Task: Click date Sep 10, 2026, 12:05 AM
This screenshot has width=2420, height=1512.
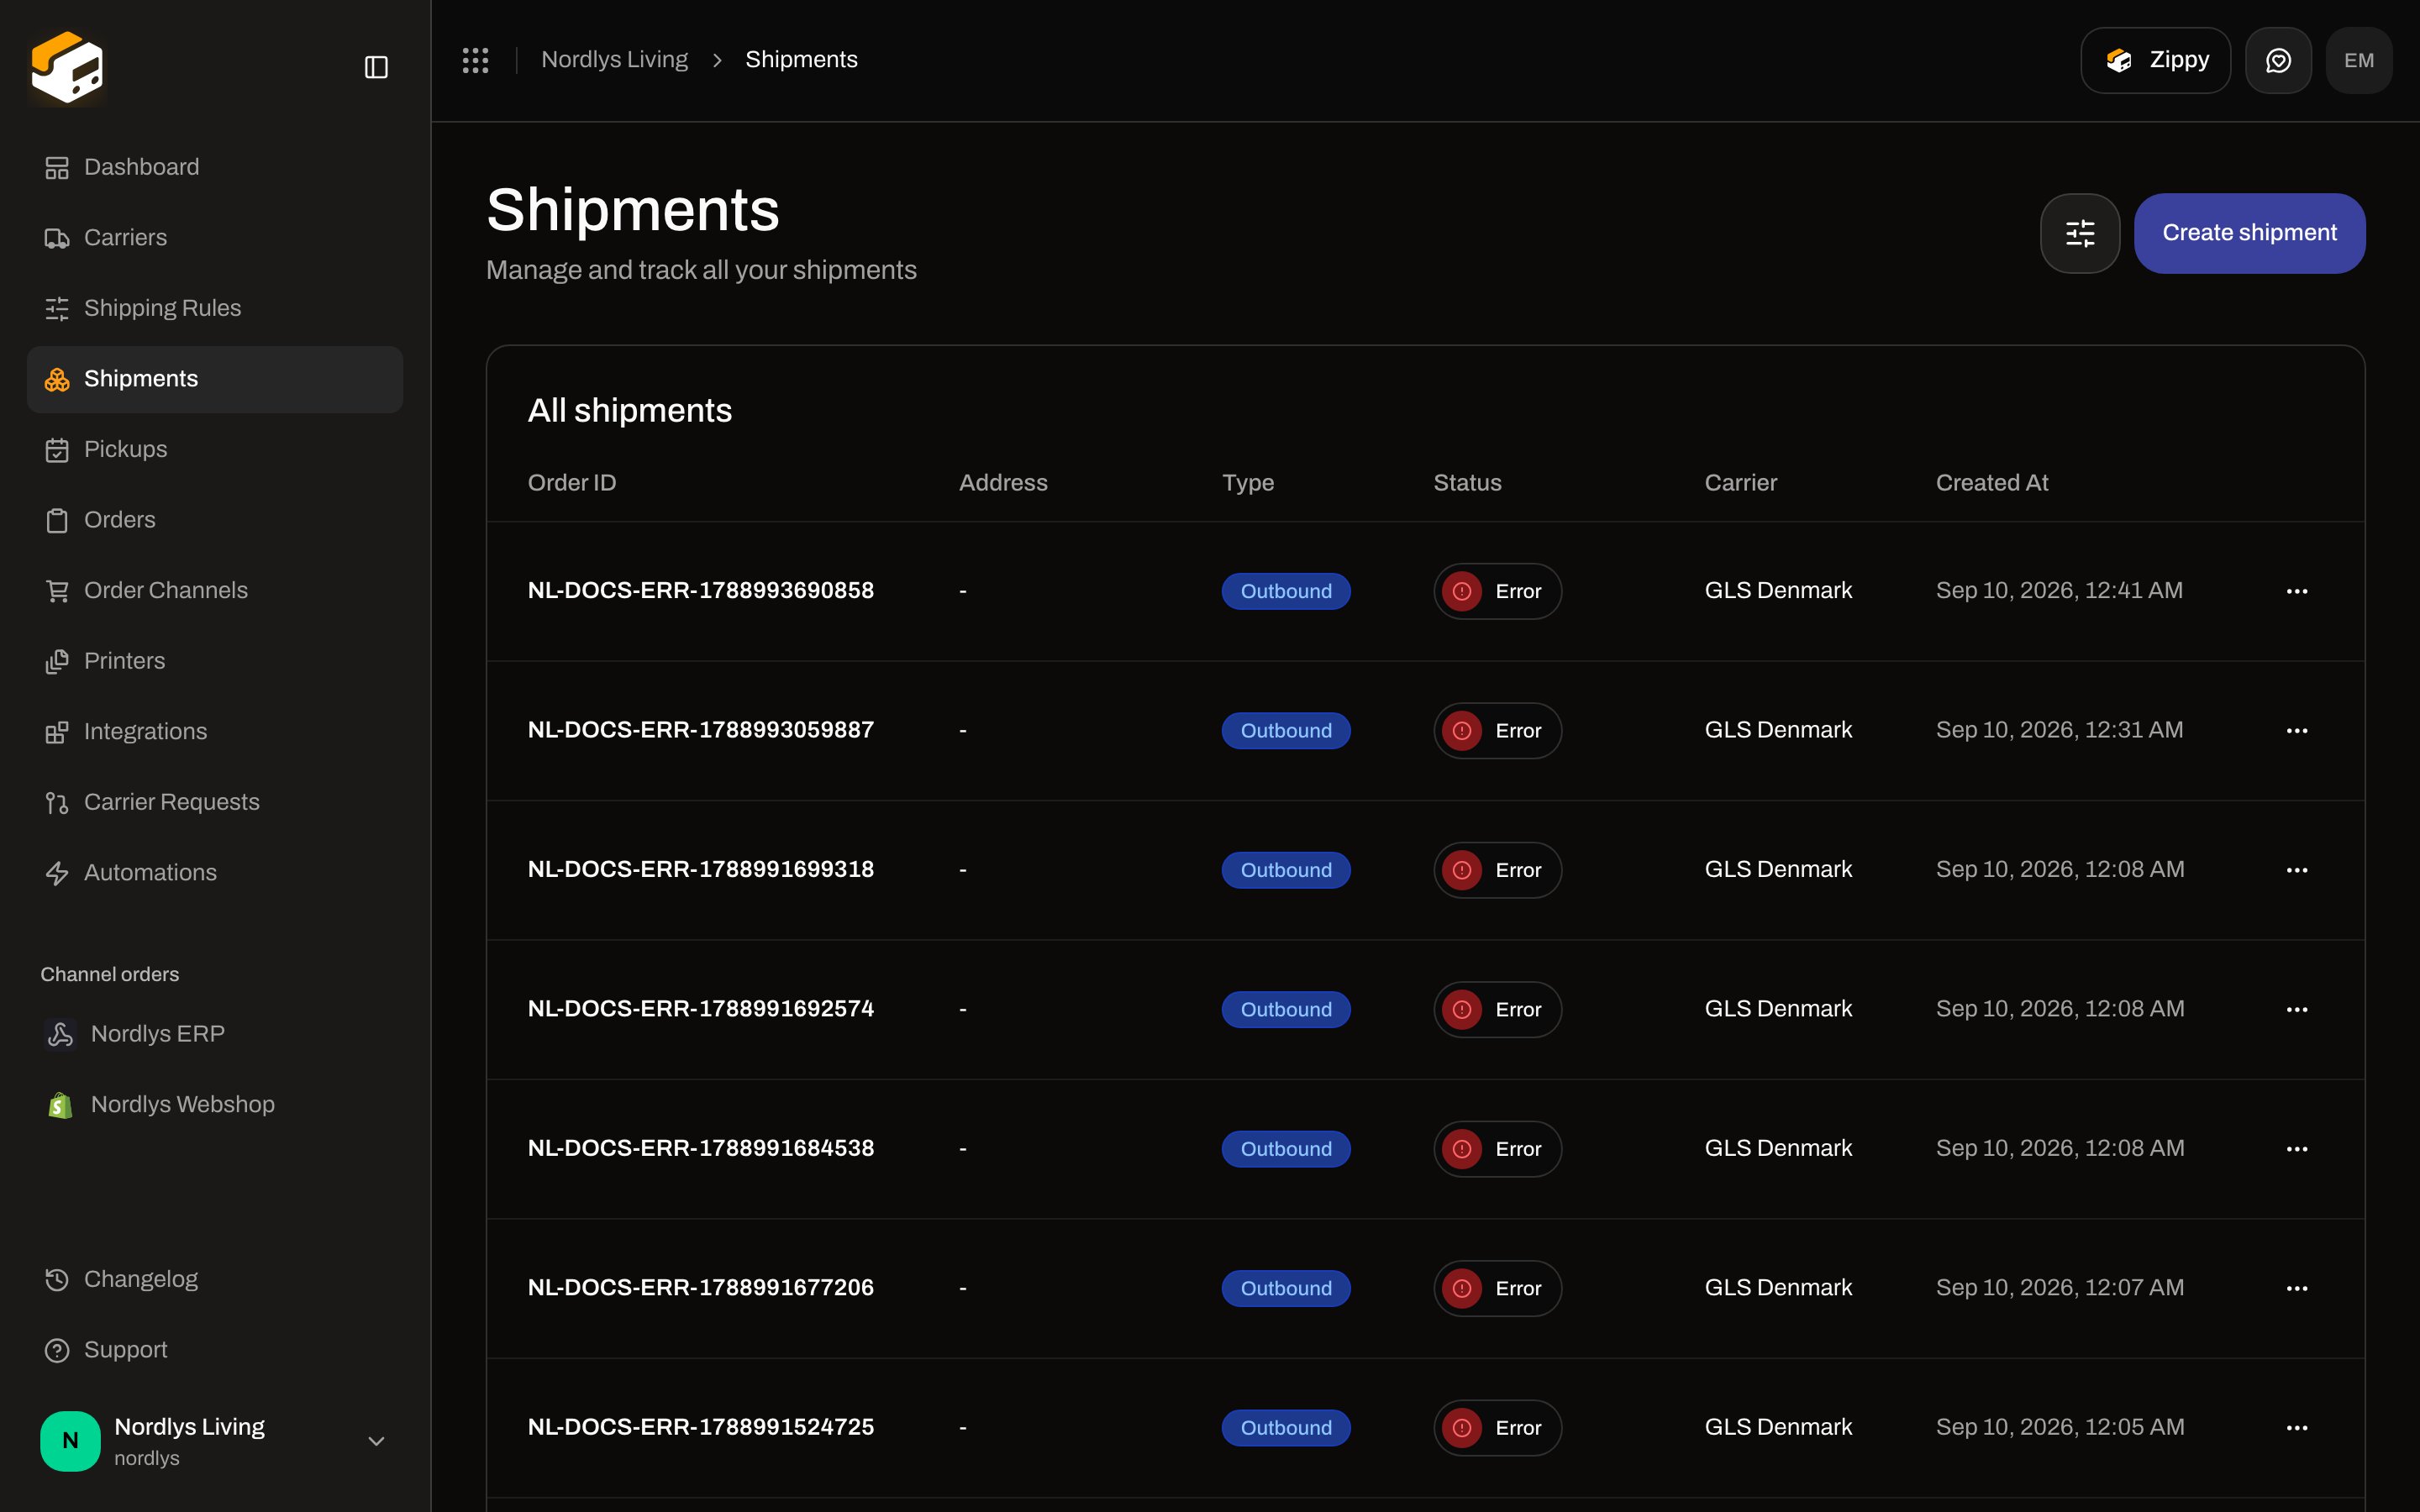Action: tap(2060, 1427)
